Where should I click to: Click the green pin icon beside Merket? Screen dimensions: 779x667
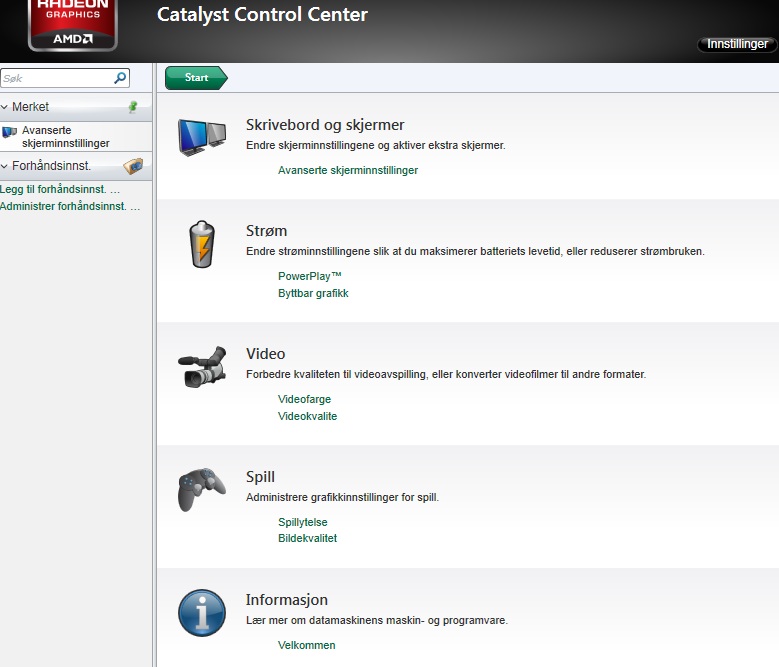[133, 107]
